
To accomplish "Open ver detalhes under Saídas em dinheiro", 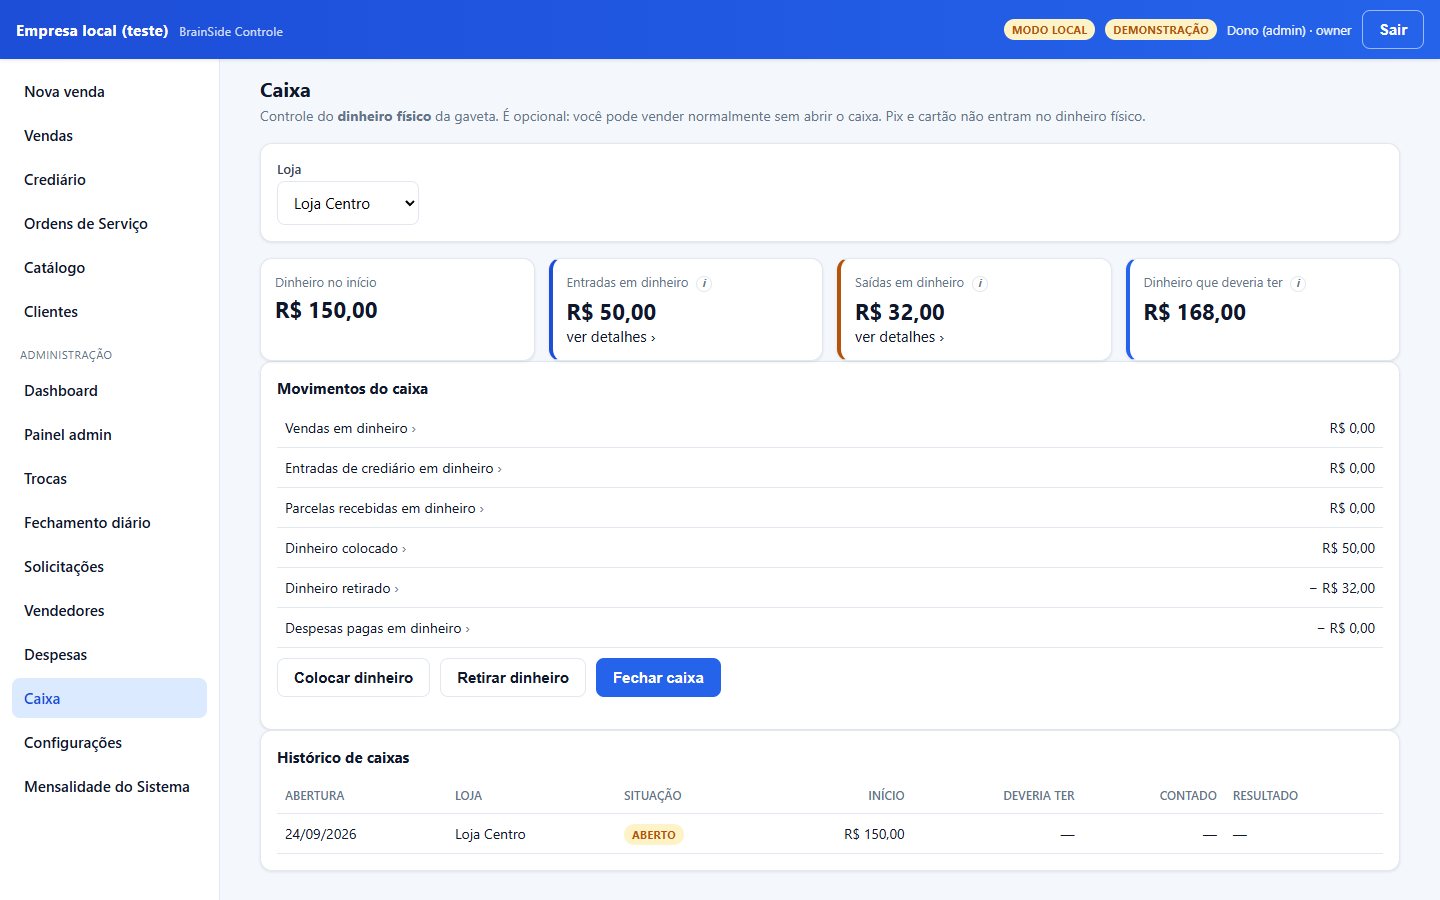I will (x=899, y=337).
